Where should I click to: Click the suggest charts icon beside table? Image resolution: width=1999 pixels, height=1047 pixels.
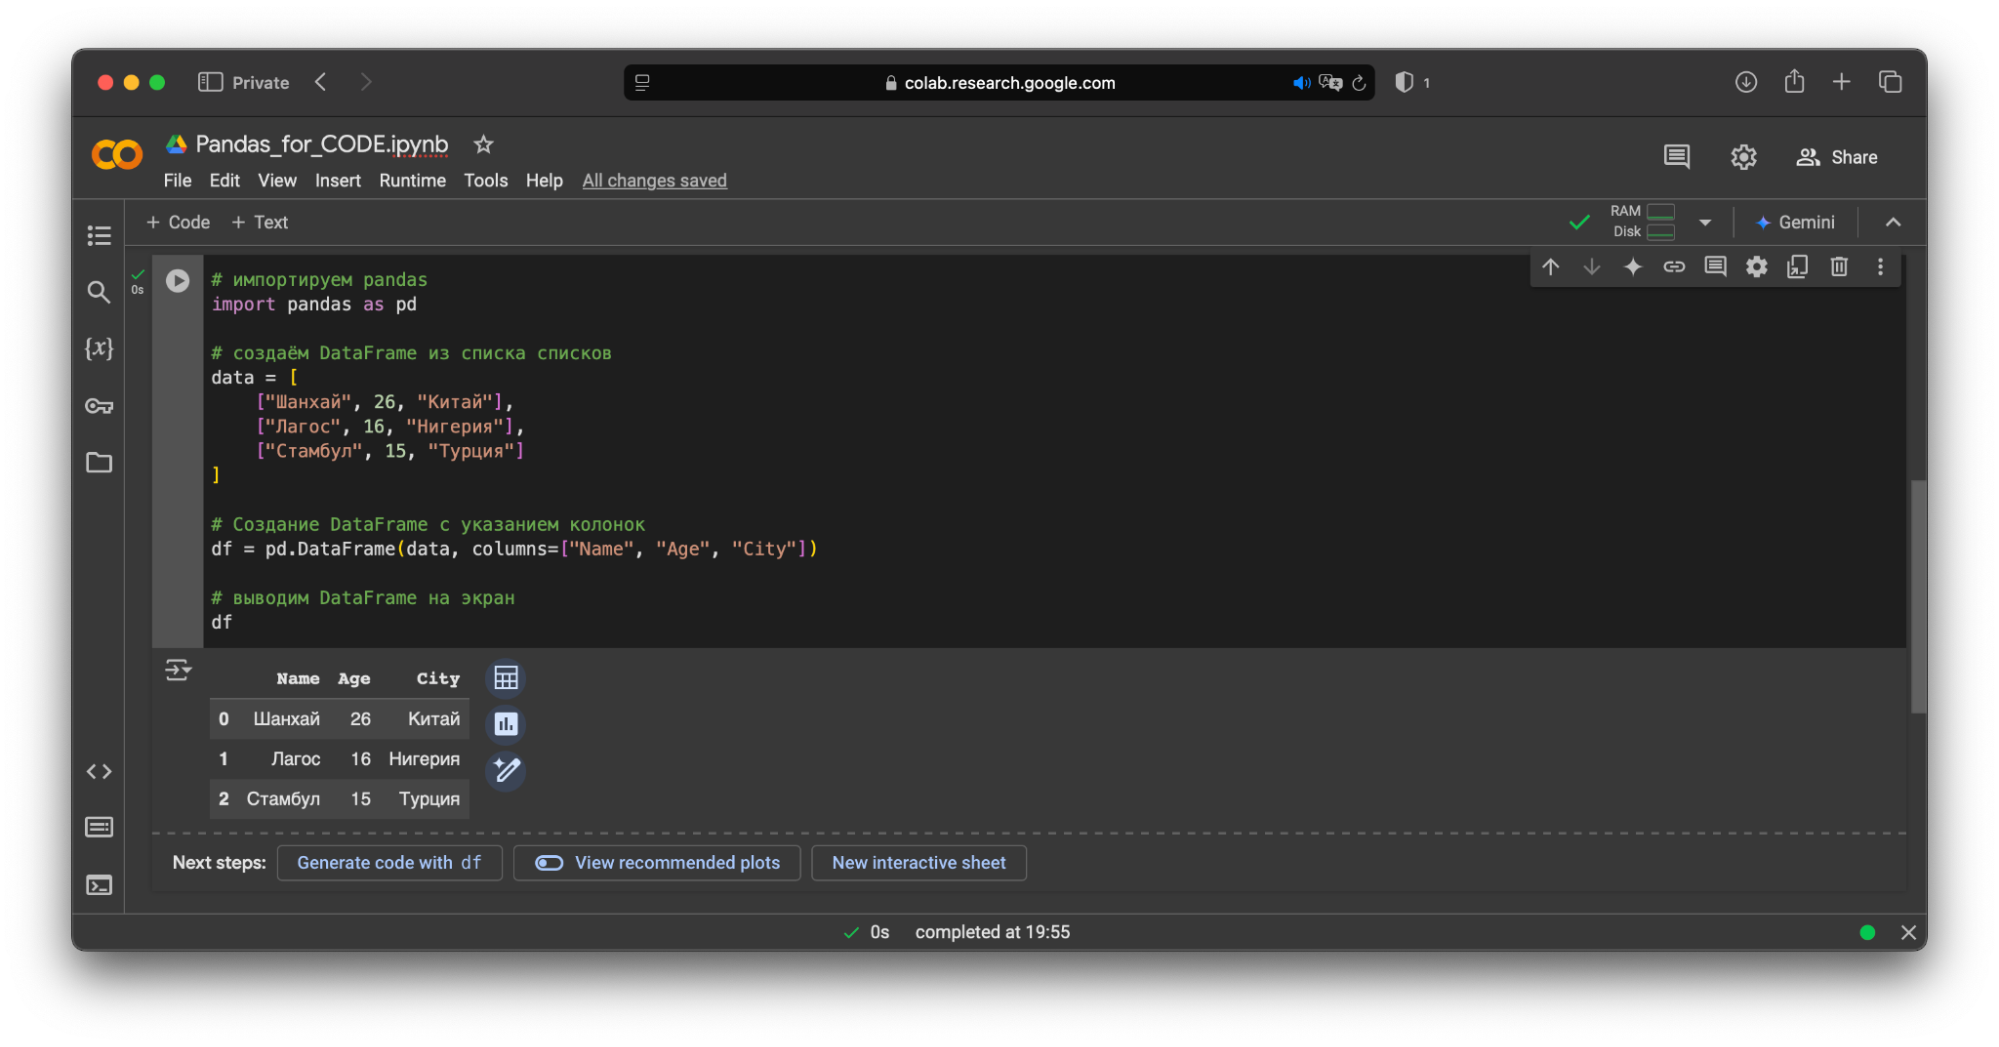[x=506, y=724]
